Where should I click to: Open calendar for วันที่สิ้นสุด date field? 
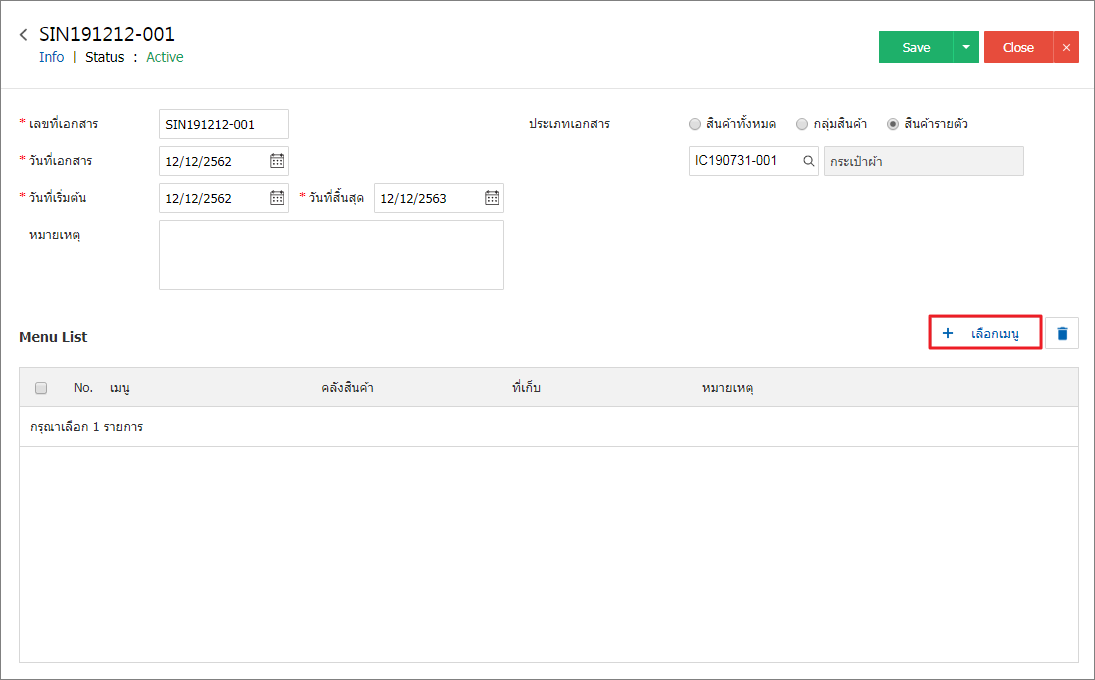pyautogui.click(x=492, y=198)
